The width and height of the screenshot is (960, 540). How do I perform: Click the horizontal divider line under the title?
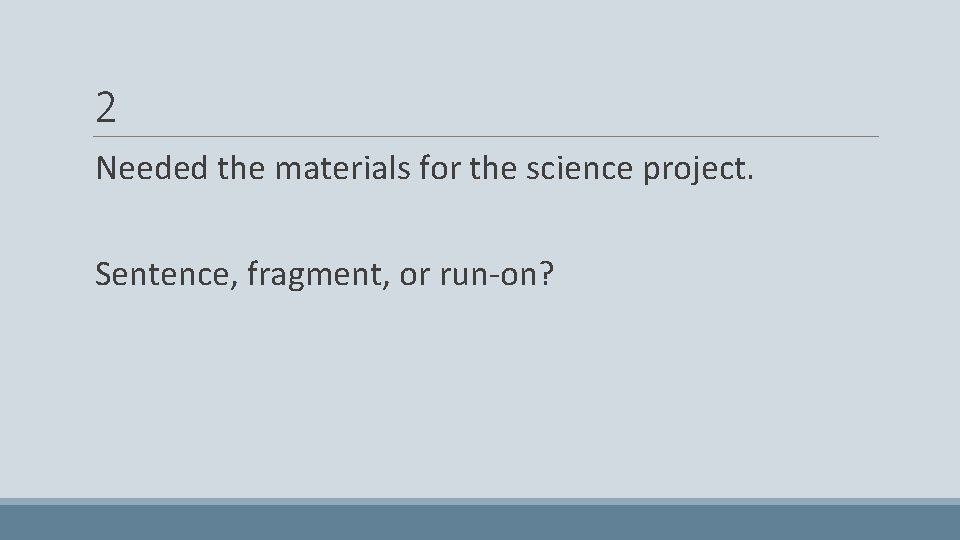[486, 137]
